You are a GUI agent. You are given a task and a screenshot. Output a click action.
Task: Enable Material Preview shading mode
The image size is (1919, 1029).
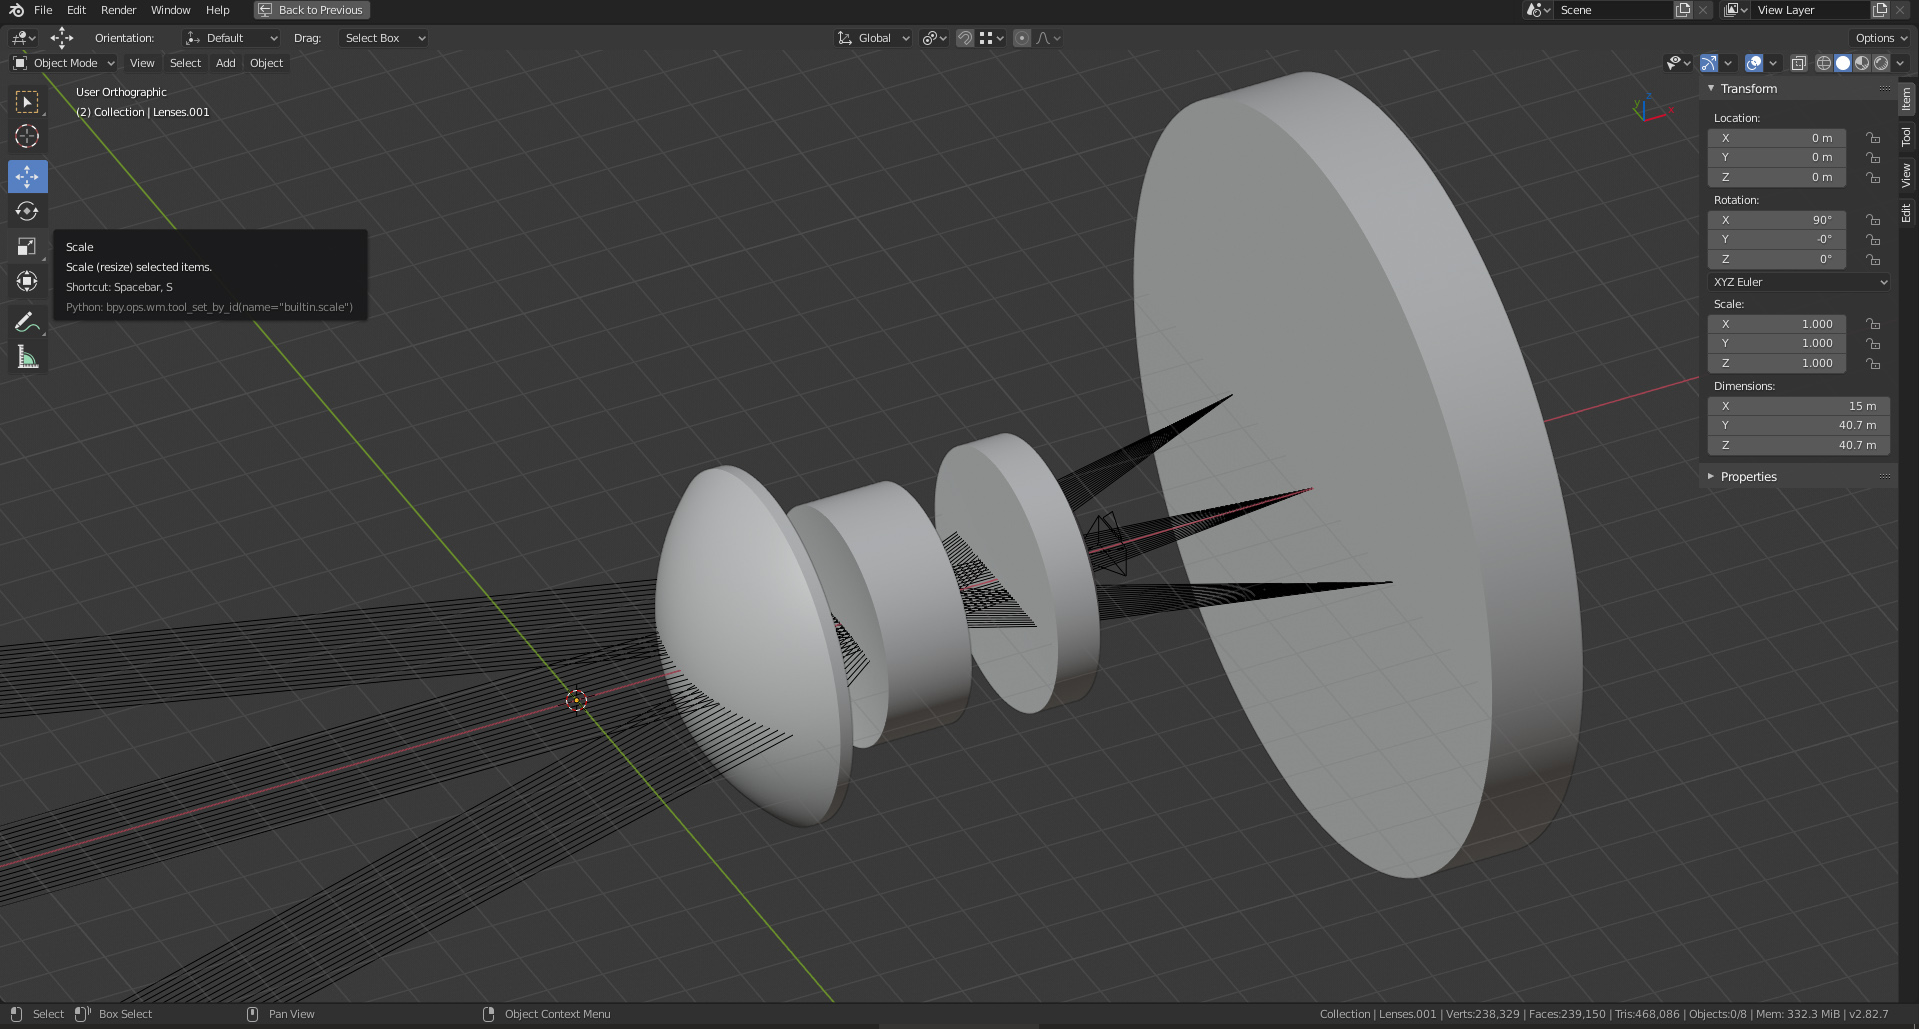coord(1862,63)
